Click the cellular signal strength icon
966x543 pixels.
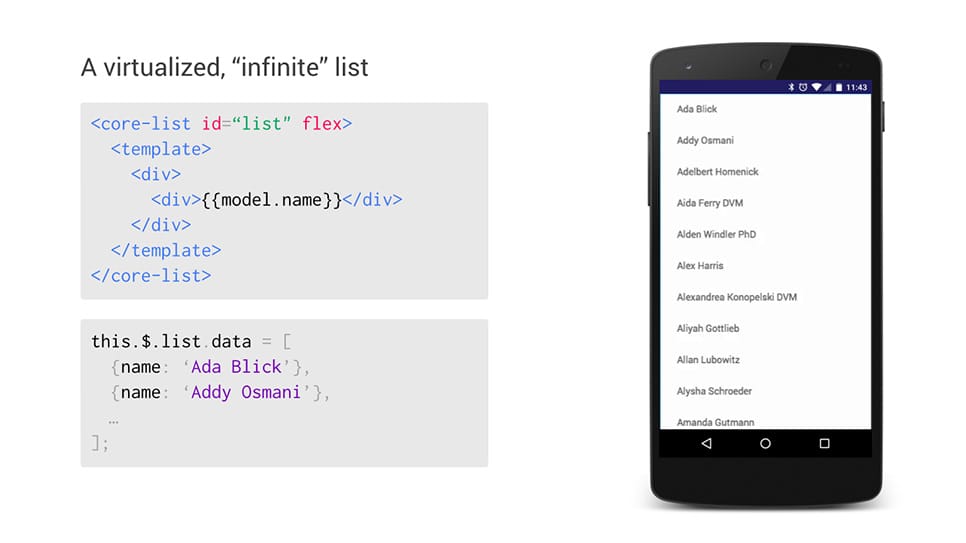[828, 88]
